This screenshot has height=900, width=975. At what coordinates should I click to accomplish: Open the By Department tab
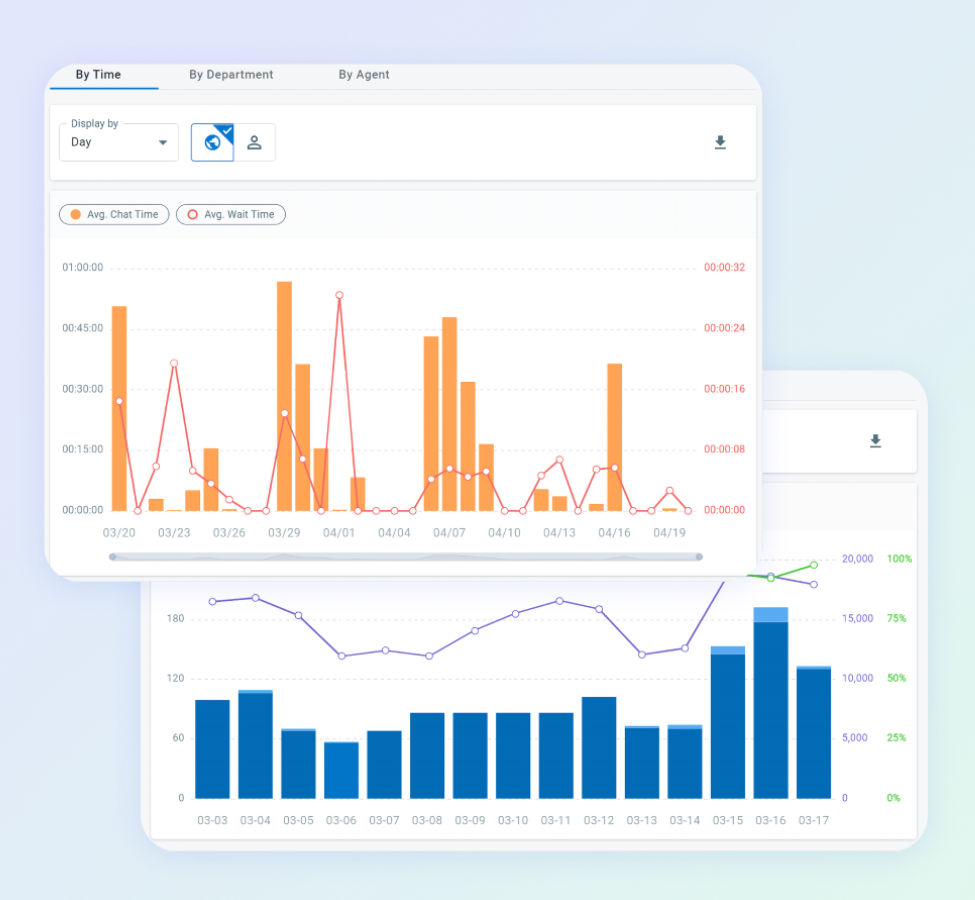tap(231, 75)
